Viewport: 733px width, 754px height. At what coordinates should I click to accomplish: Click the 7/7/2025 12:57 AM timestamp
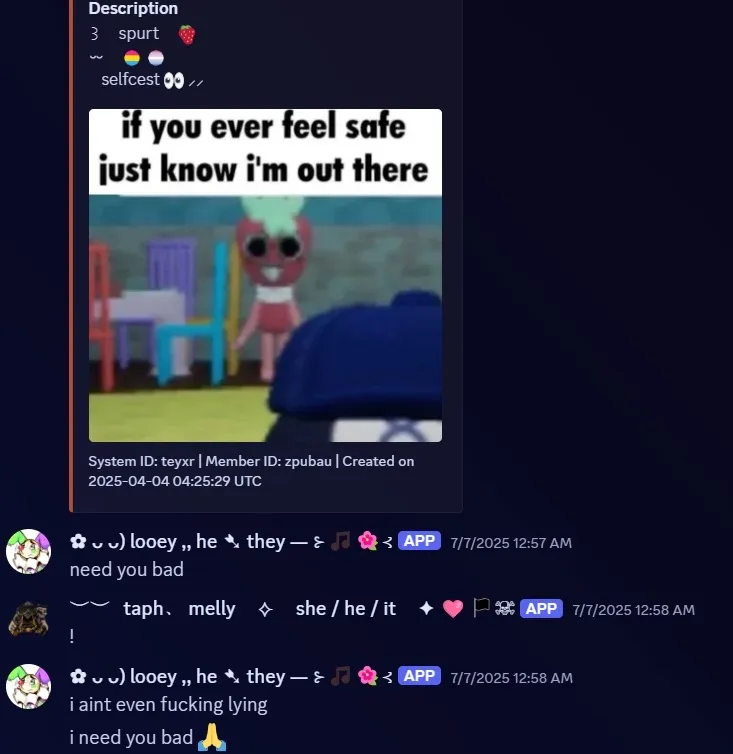pos(511,543)
